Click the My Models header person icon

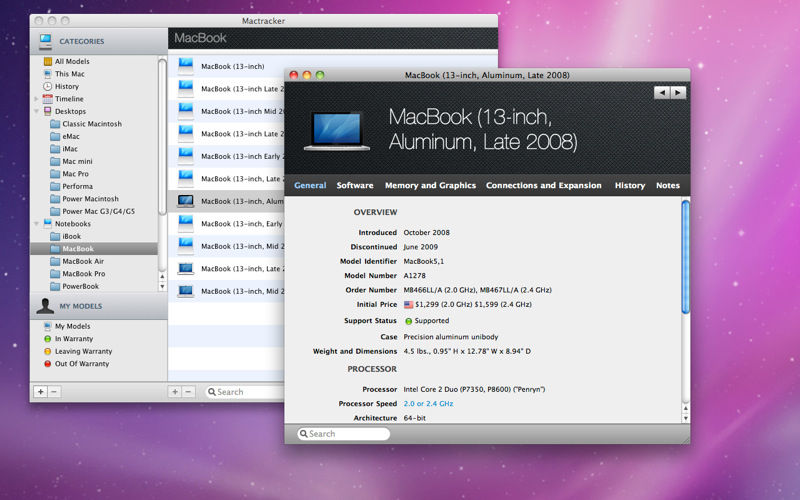(x=45, y=306)
